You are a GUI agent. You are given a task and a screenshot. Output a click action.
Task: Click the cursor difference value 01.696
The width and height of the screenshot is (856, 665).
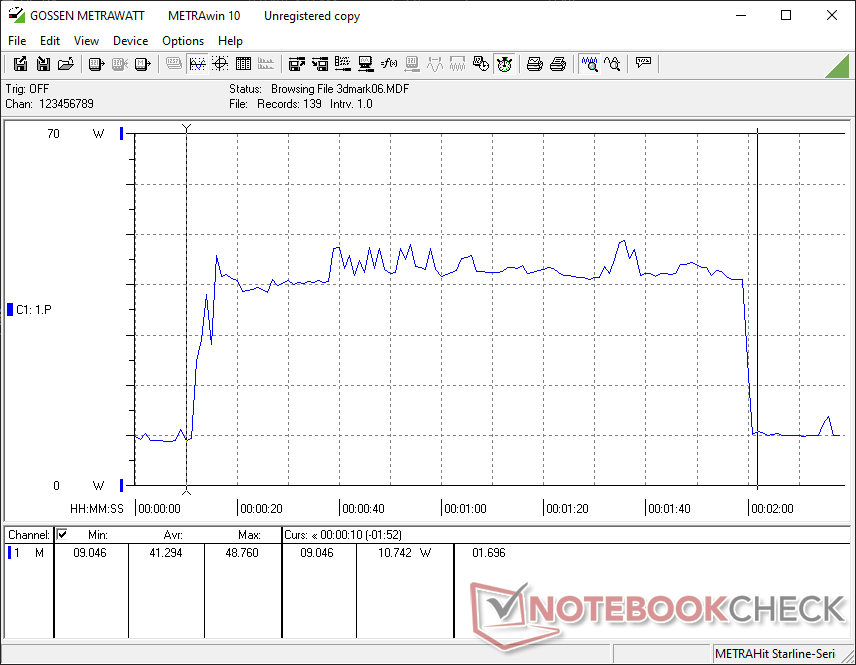[489, 553]
